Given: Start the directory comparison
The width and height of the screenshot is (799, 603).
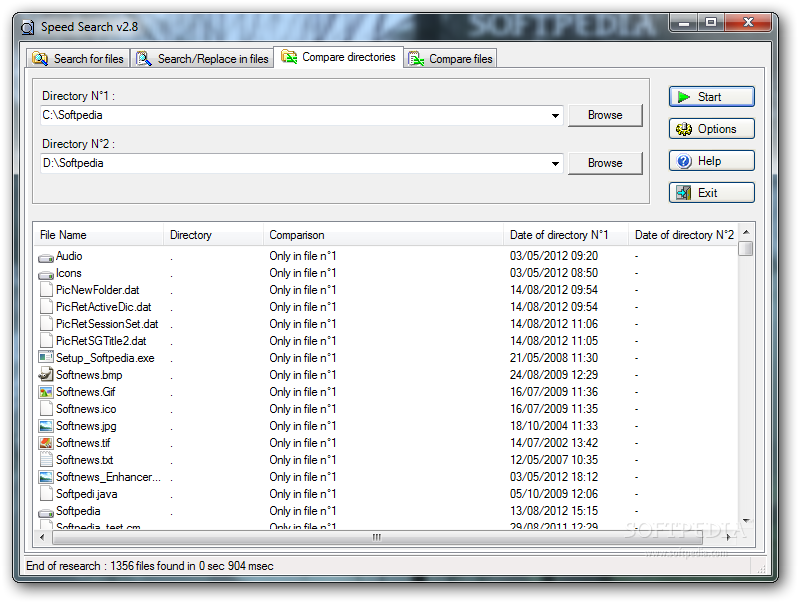Looking at the screenshot, I should click(711, 97).
